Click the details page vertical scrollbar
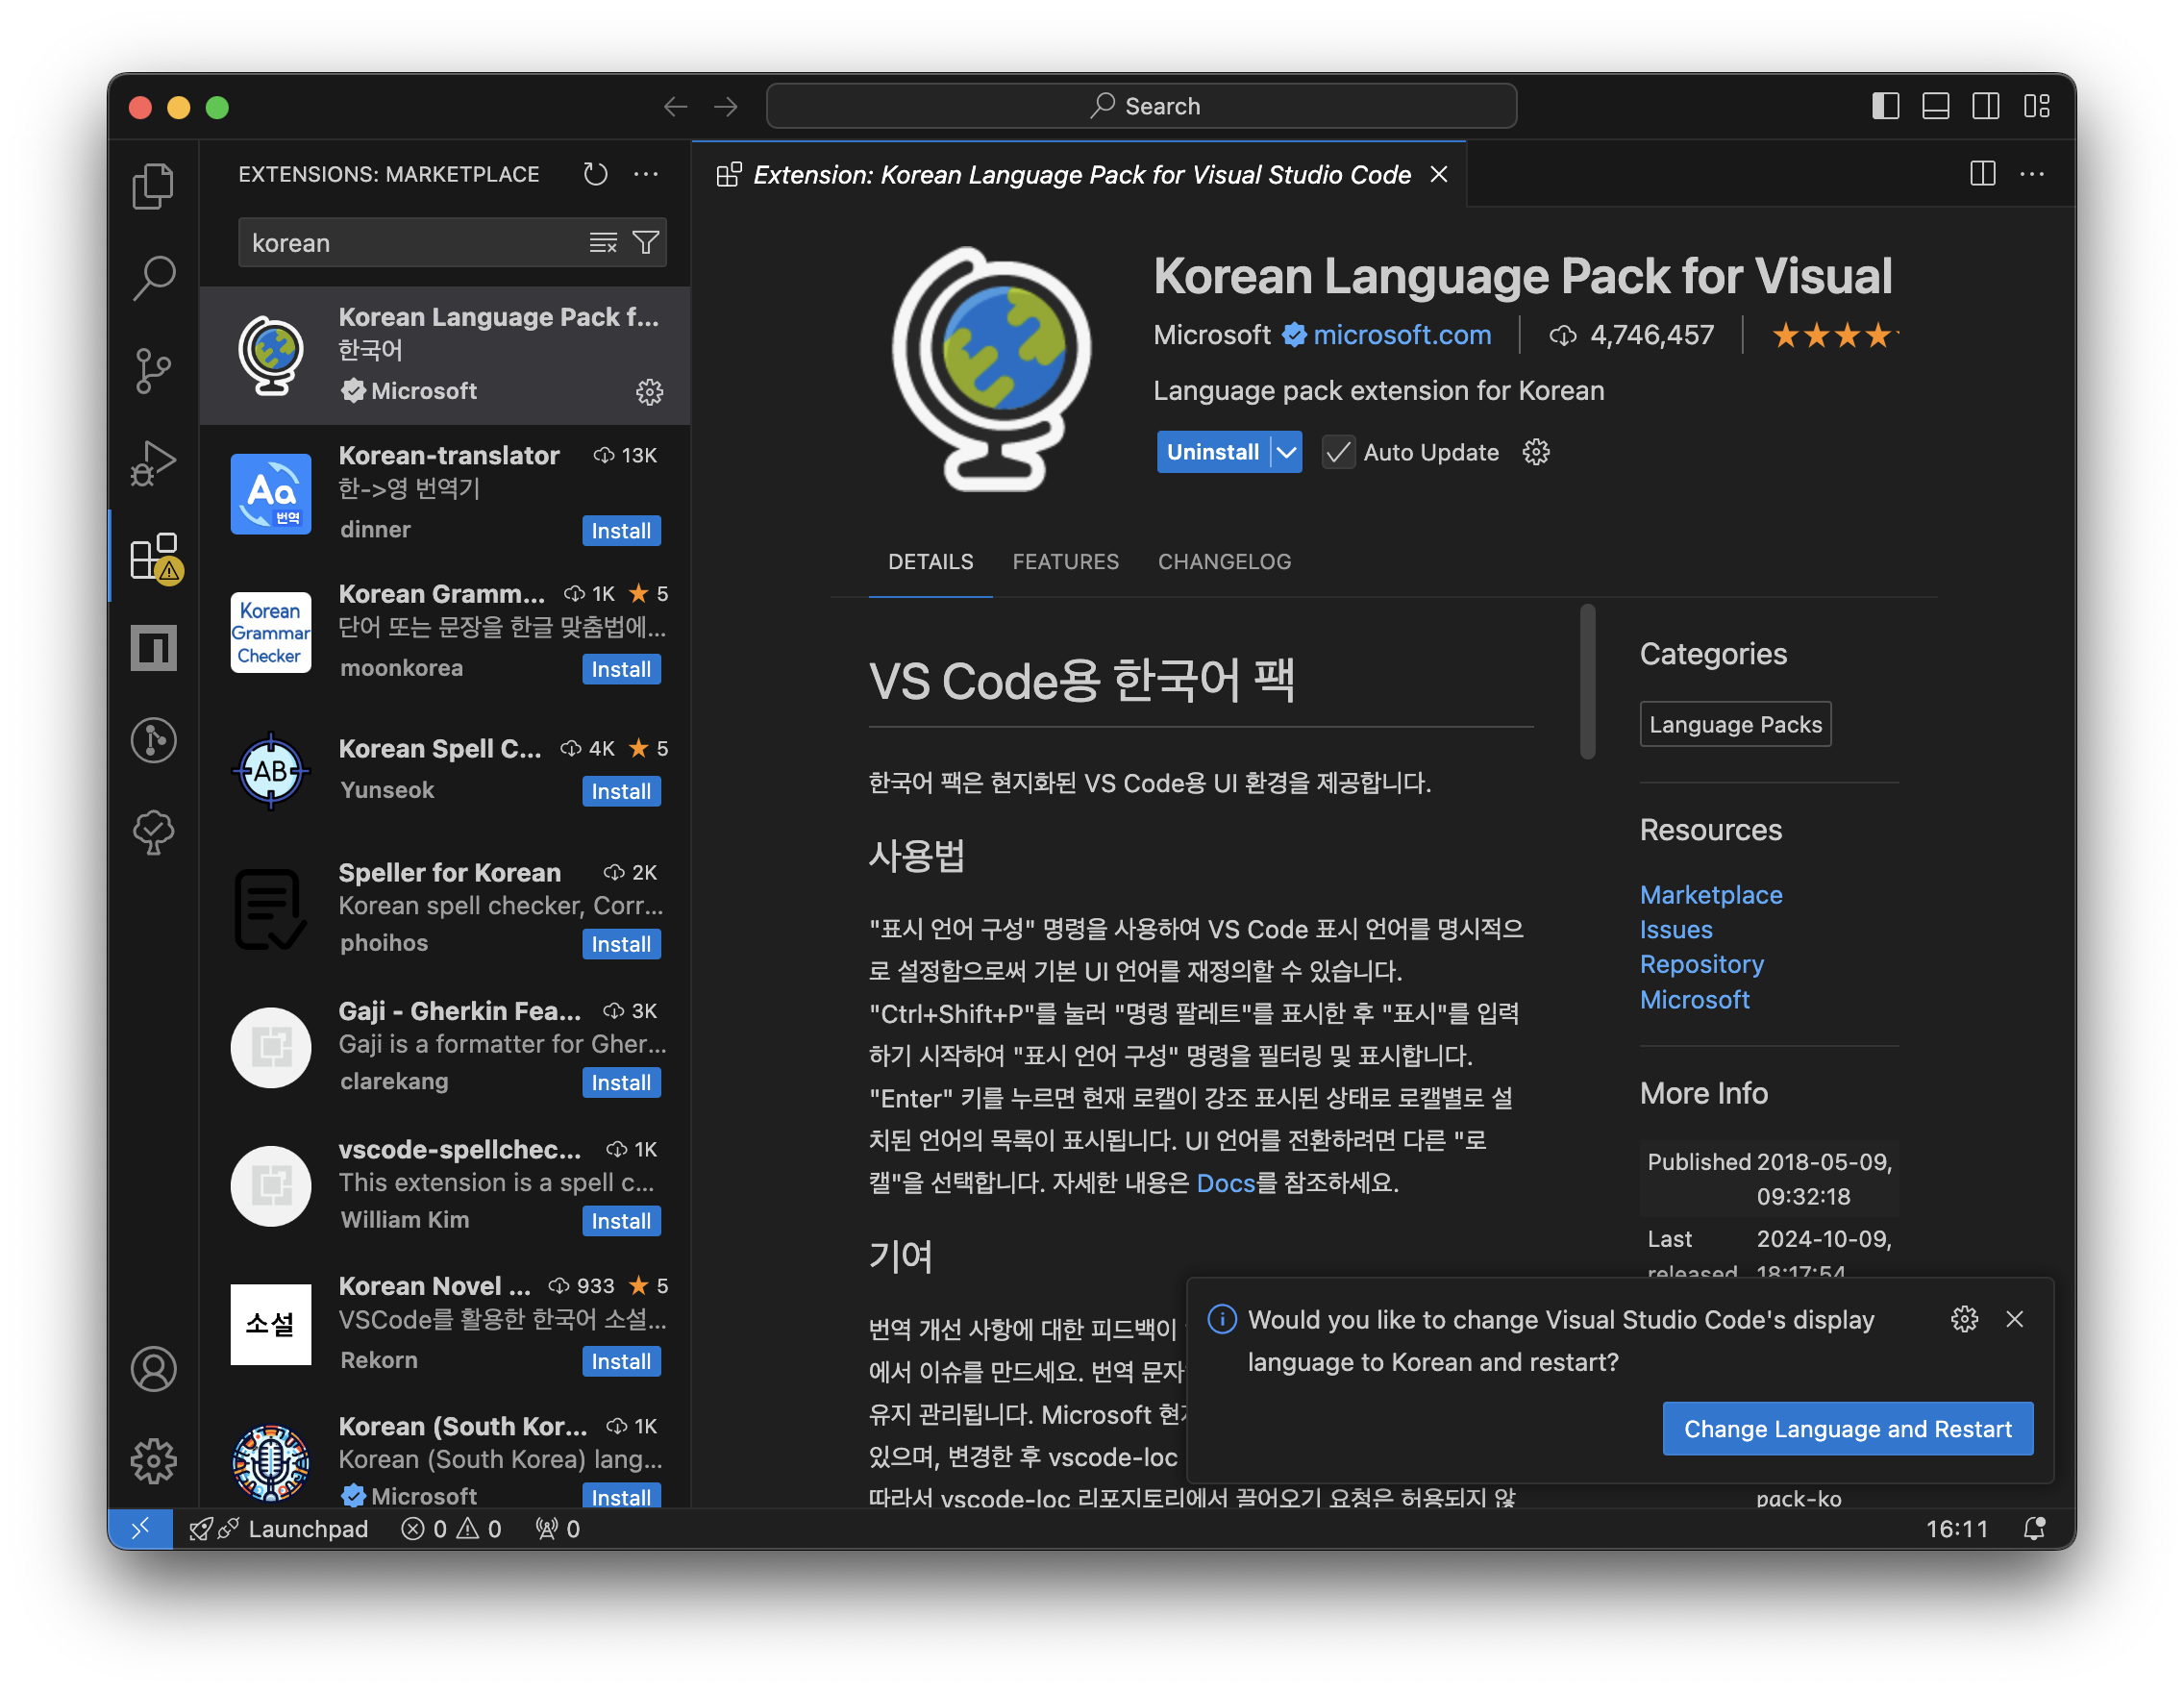2184x1692 pixels. point(1587,684)
